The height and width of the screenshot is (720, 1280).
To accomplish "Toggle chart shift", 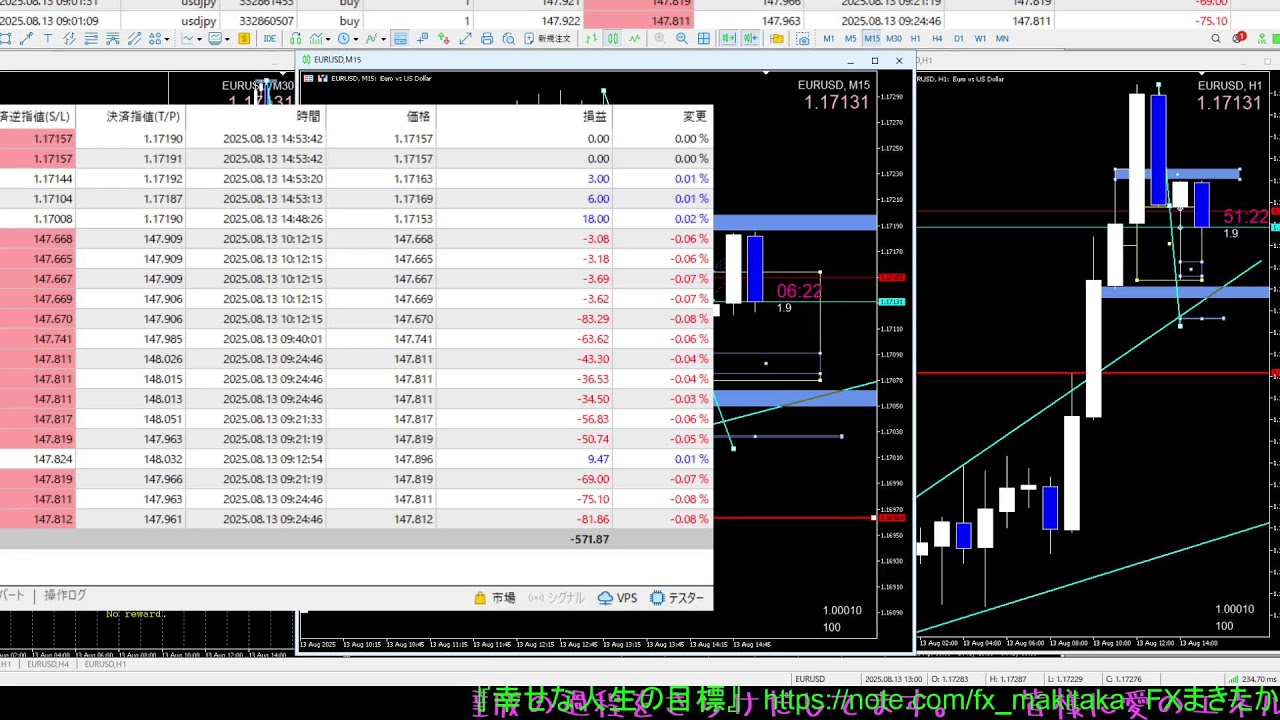I will coord(750,39).
